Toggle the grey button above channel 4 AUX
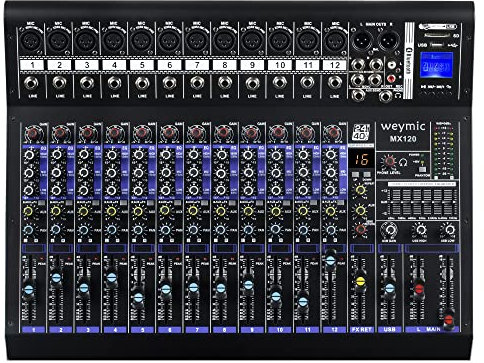 point(123,203)
